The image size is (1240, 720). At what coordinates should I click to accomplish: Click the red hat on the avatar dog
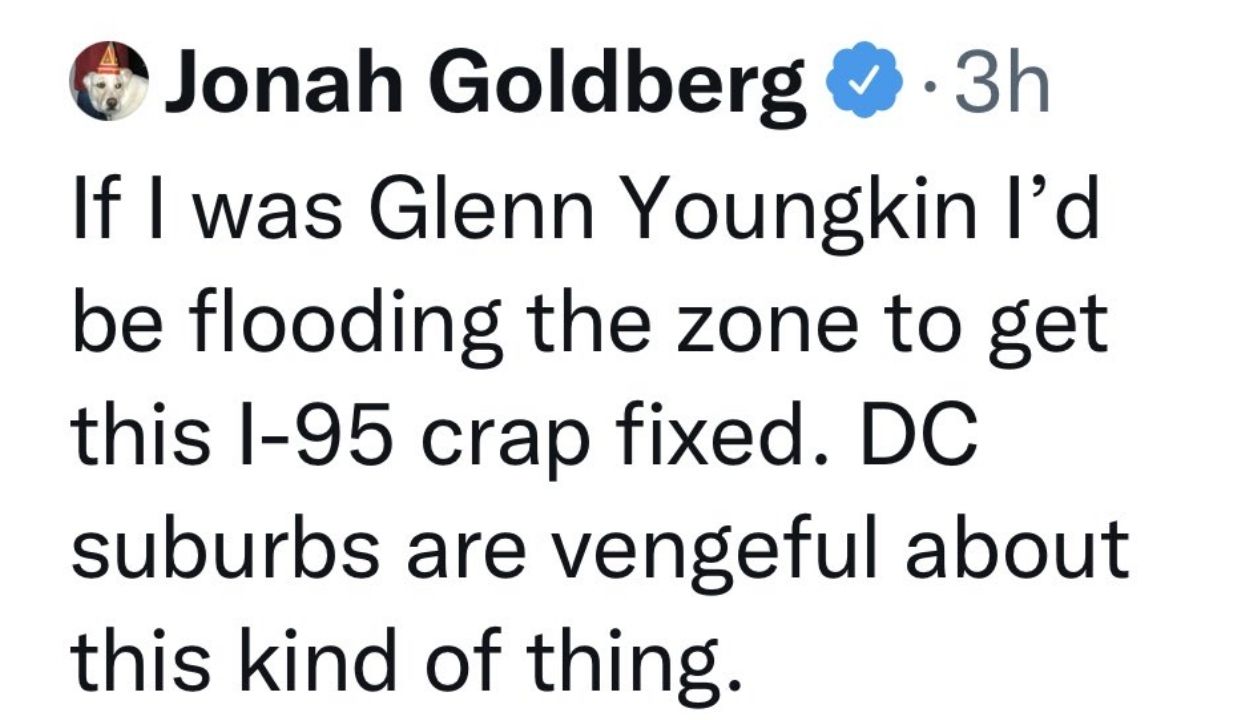coord(108,62)
